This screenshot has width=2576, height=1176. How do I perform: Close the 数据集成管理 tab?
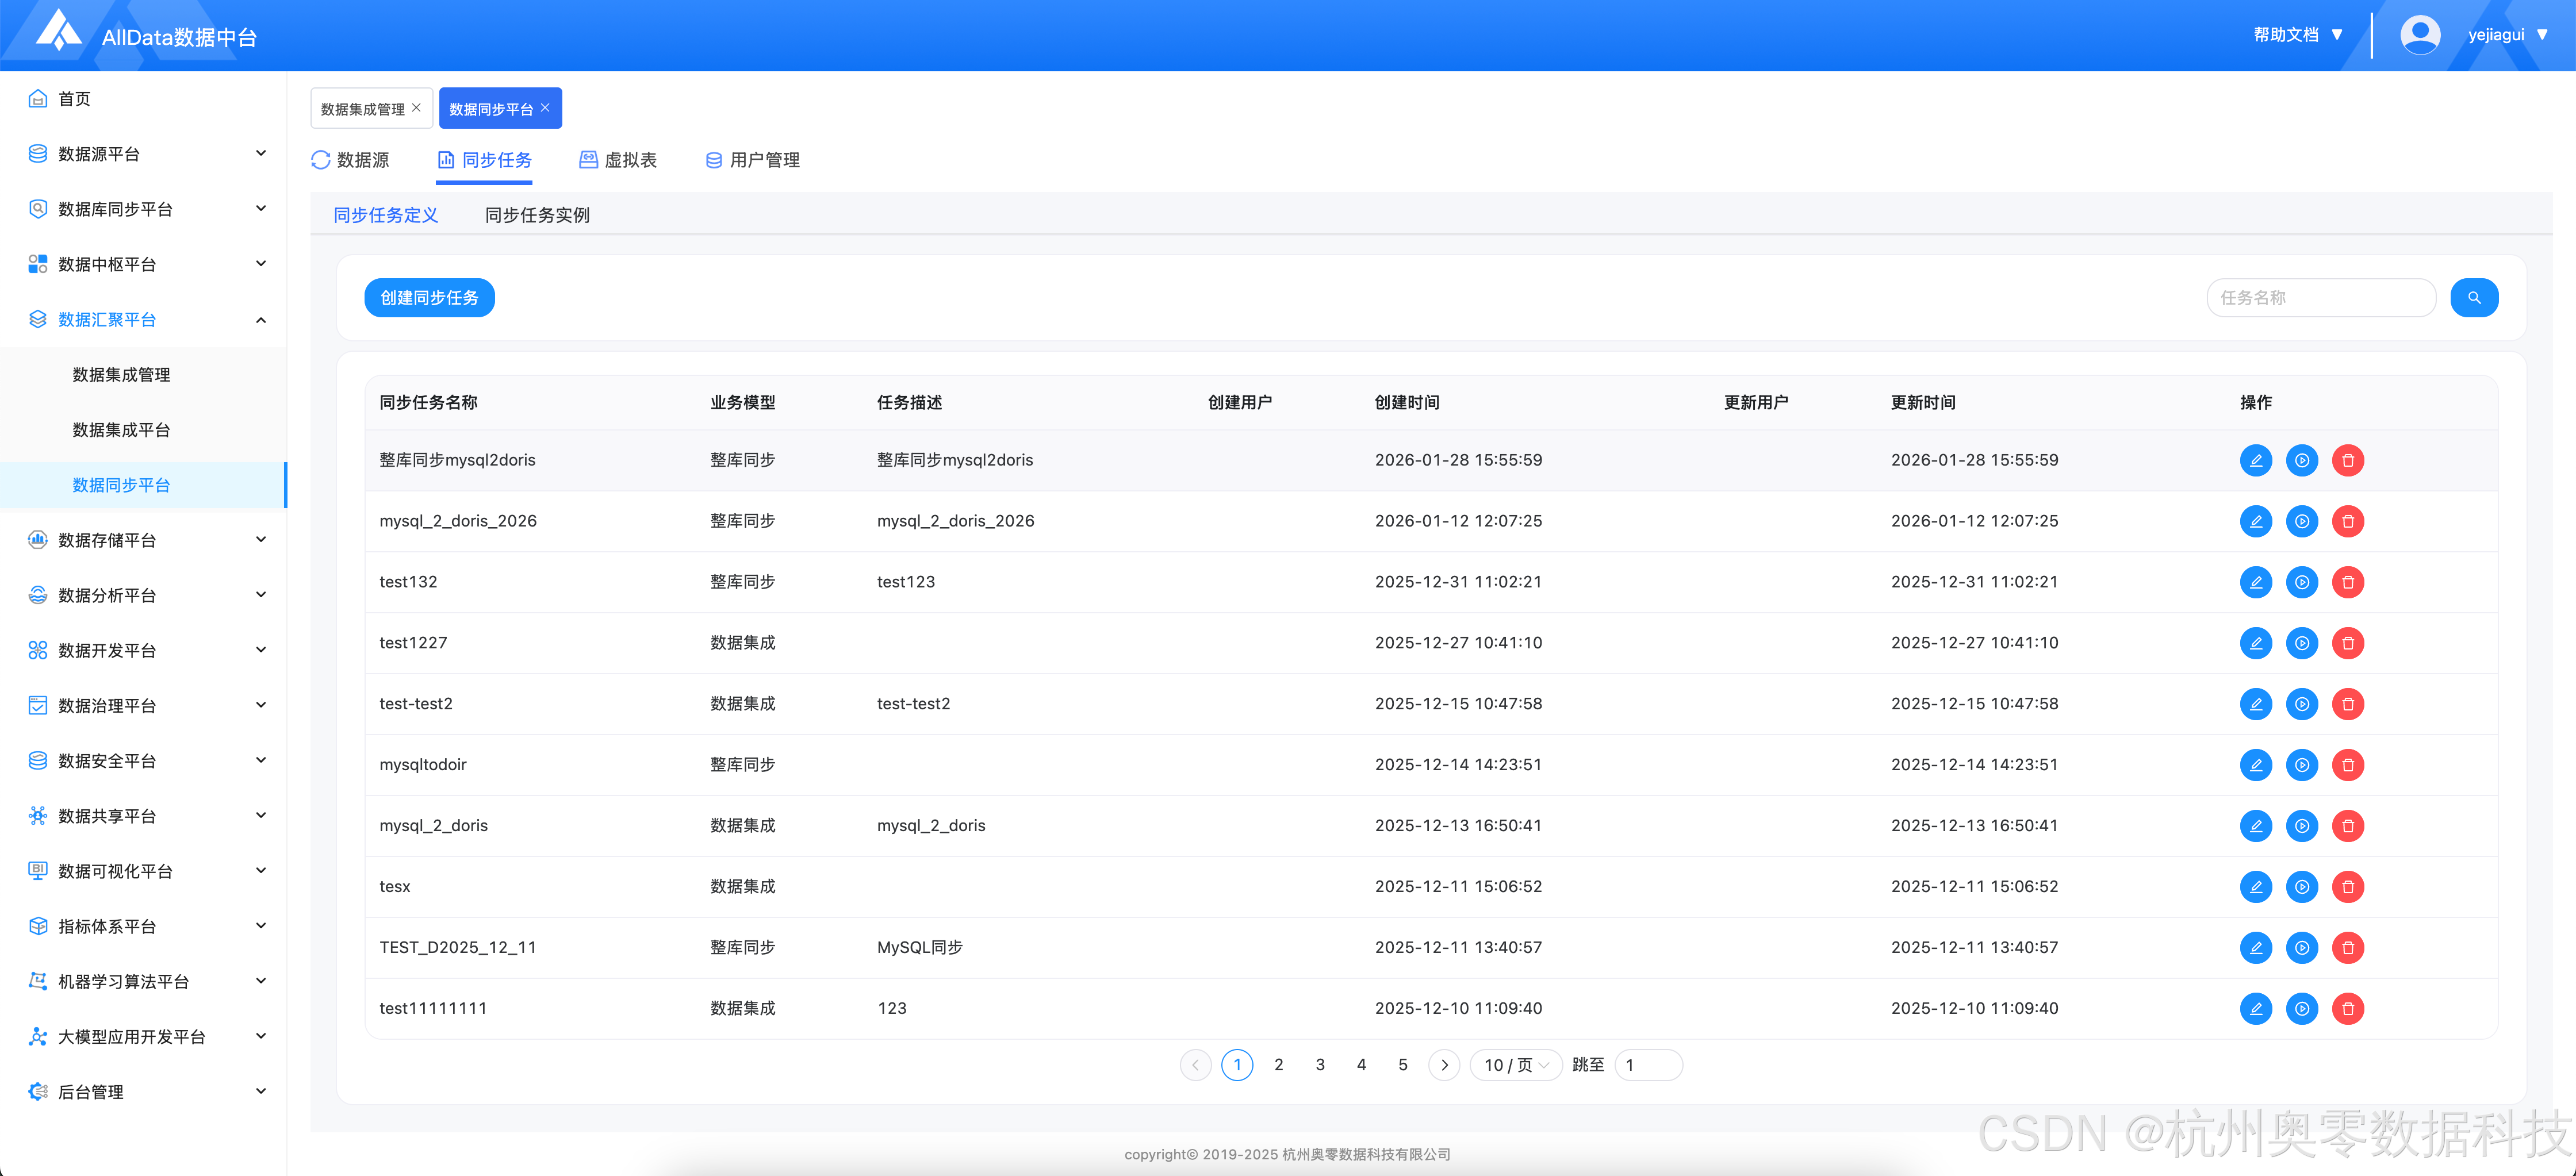point(417,108)
